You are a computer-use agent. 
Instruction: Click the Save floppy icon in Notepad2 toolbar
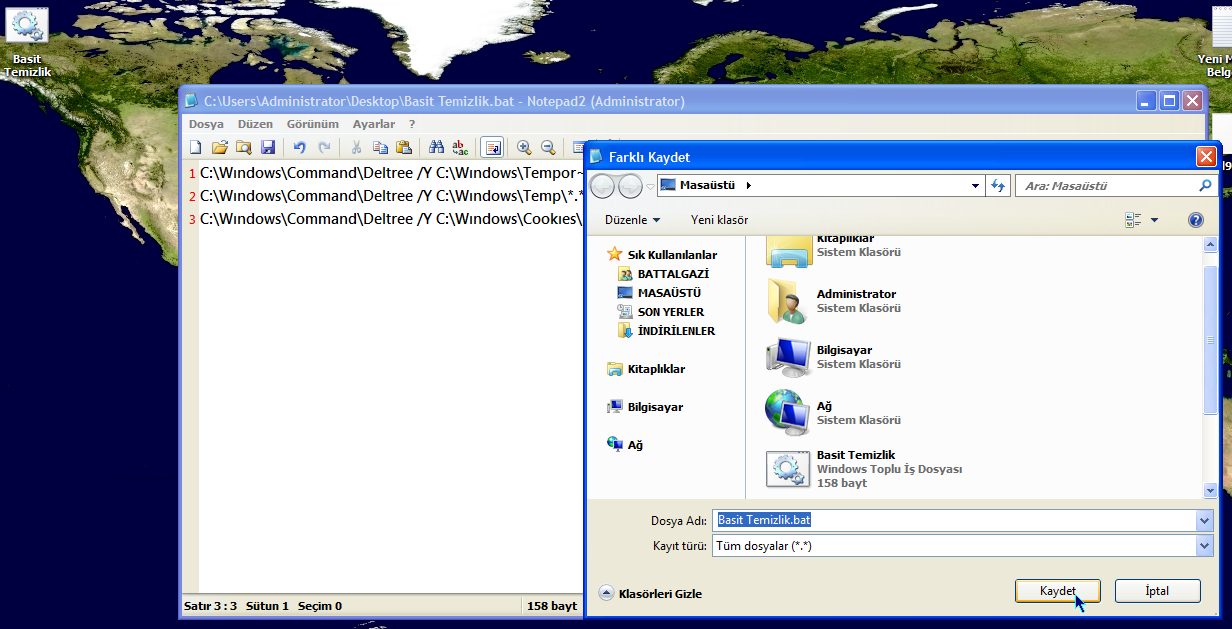point(268,148)
